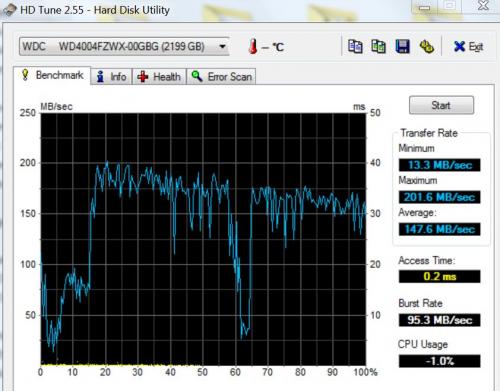This screenshot has width=500, height=391.
Task: Go to the Error Scan tab
Action: pos(221,77)
